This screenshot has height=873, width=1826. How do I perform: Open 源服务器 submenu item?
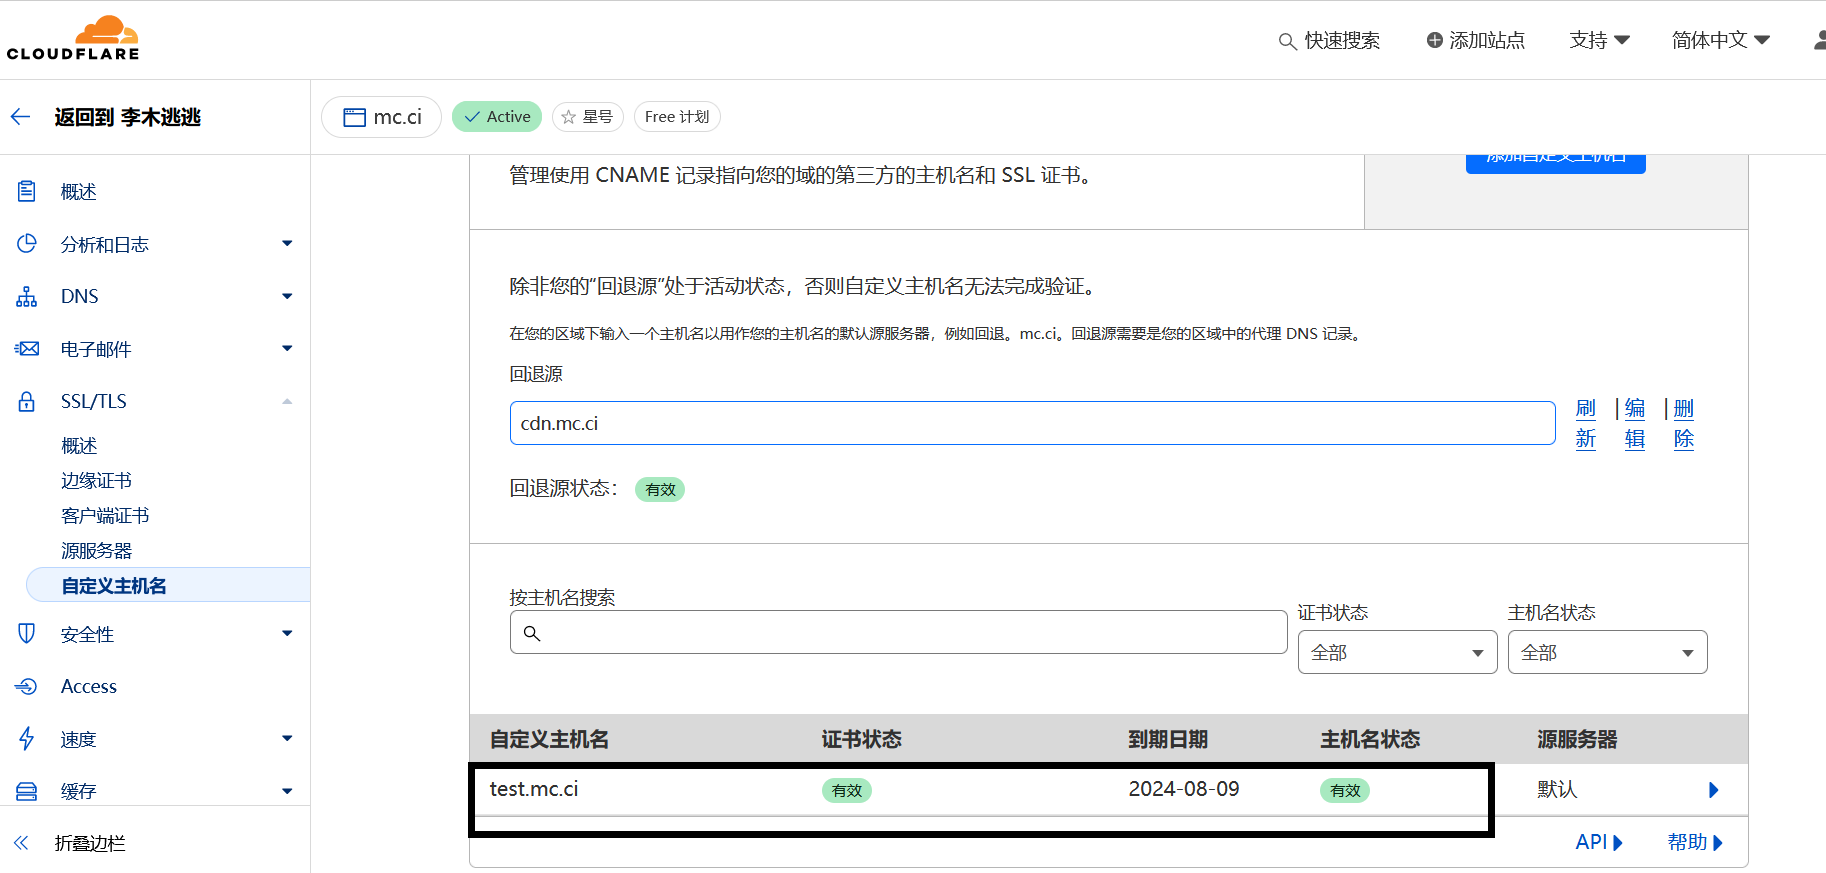coord(96,551)
